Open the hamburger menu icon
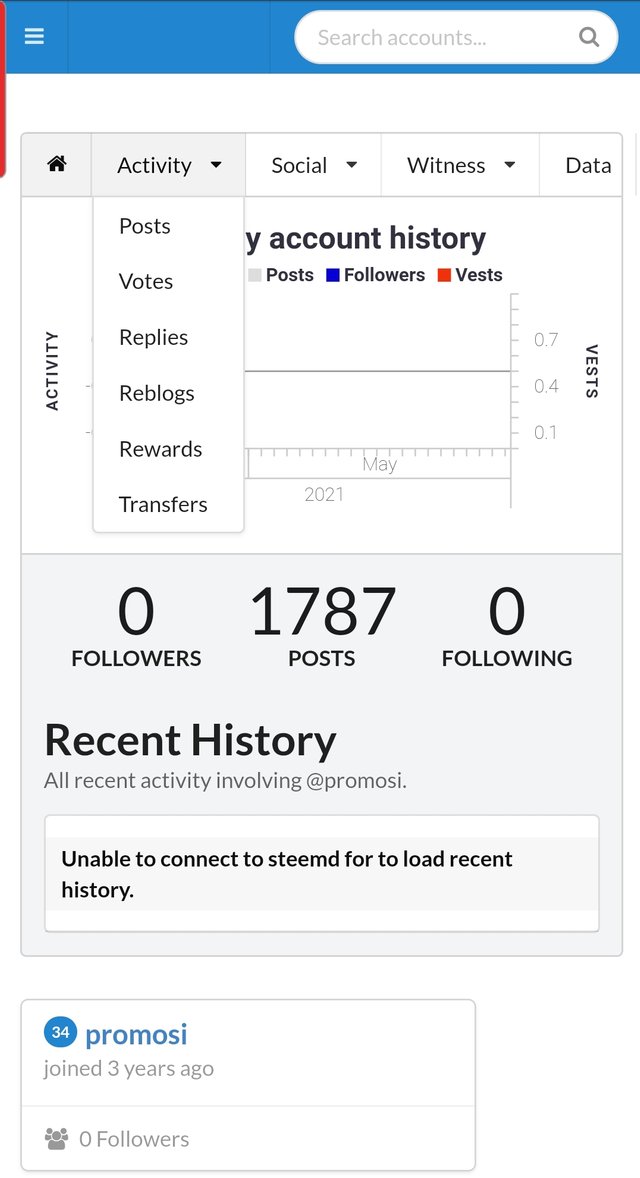 [34, 37]
